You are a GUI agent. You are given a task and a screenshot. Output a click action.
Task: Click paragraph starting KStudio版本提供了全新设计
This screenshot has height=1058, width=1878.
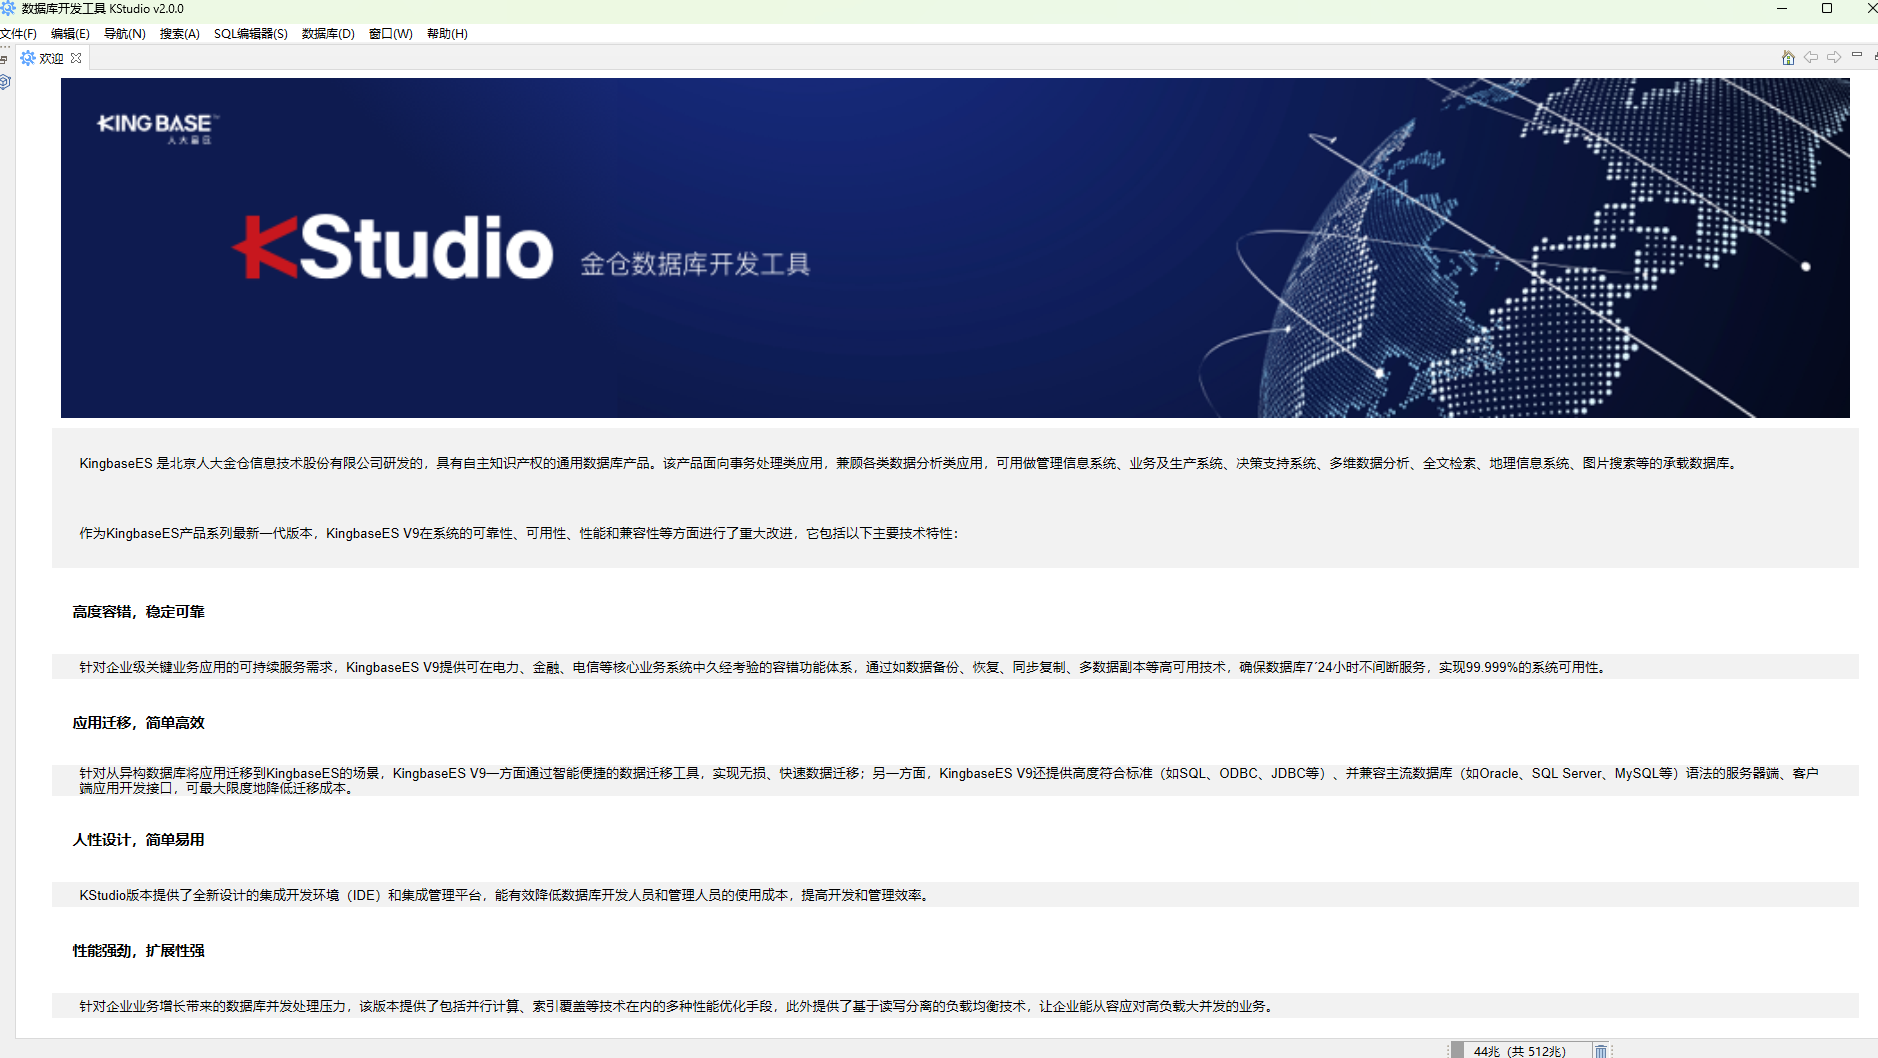point(506,895)
